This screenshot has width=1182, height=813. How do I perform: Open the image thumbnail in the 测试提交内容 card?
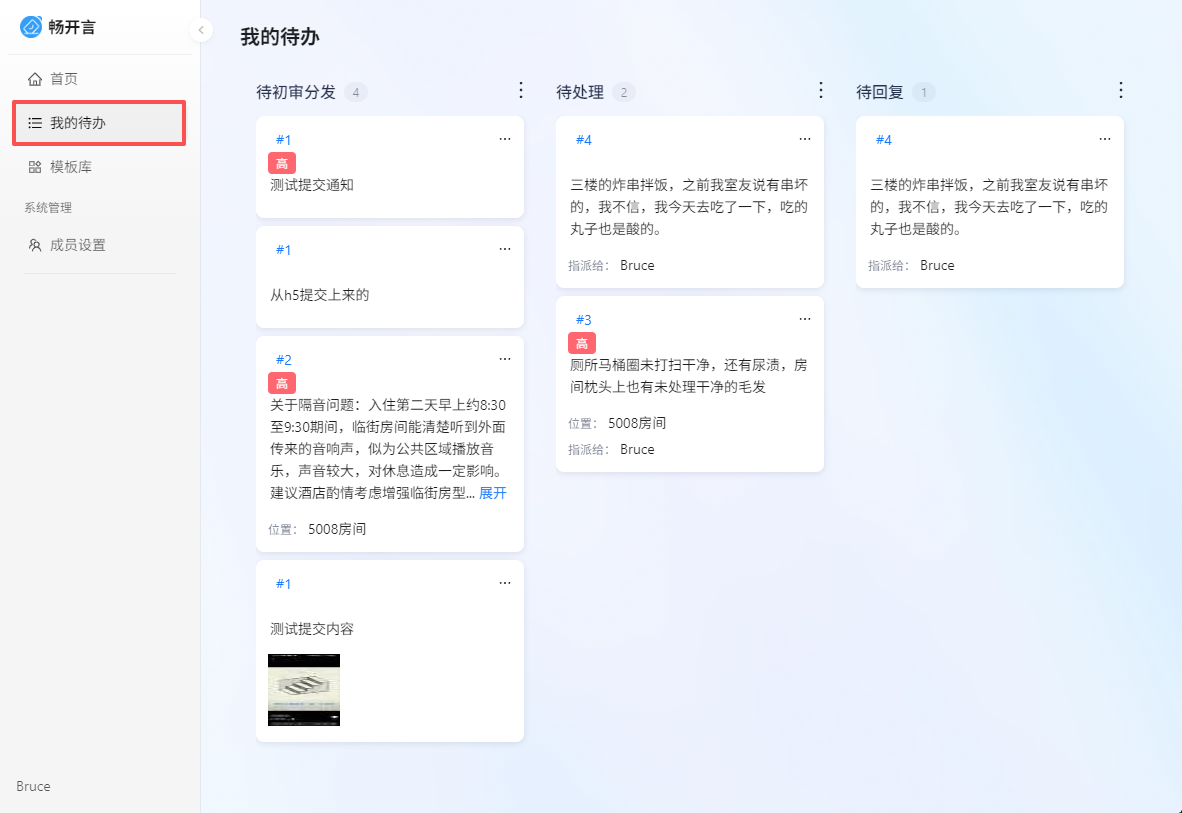(304, 690)
